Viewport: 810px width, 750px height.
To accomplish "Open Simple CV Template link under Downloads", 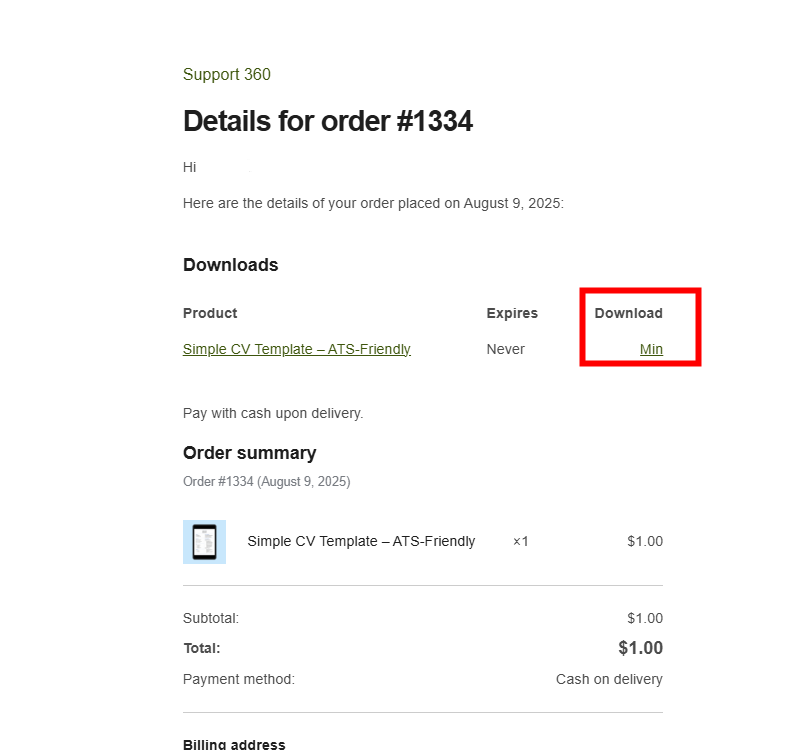I will click(296, 349).
